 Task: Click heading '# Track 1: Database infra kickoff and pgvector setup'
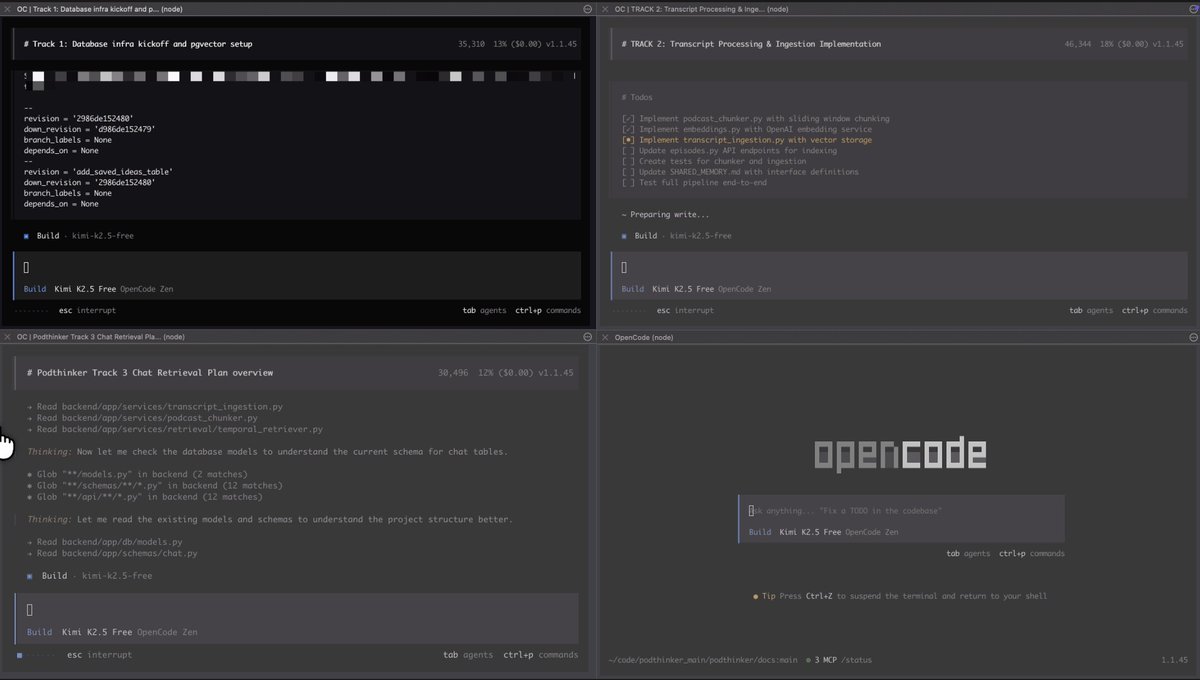pyautogui.click(x=138, y=44)
